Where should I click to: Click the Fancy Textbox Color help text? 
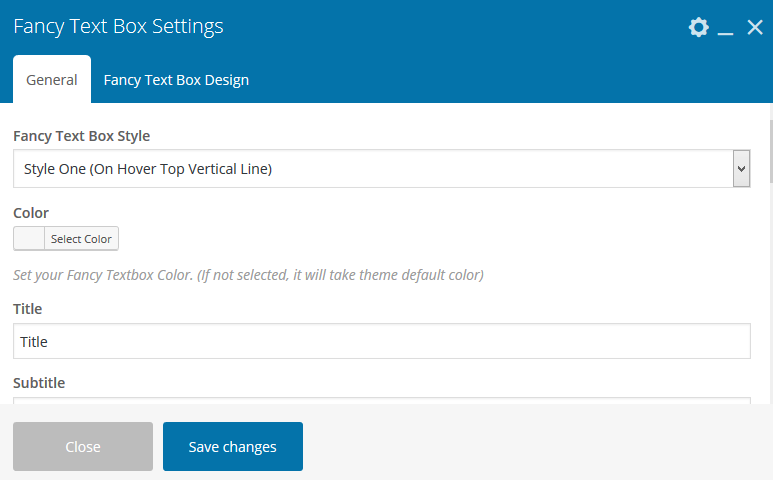(248, 275)
